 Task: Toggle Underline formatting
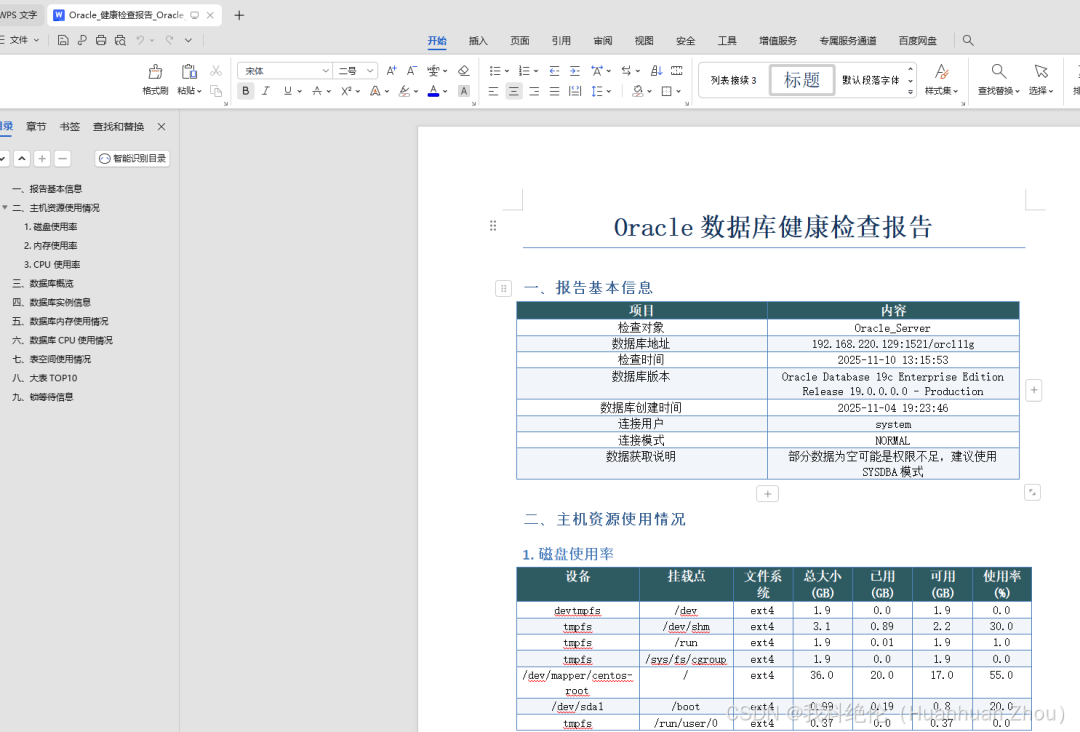[288, 91]
